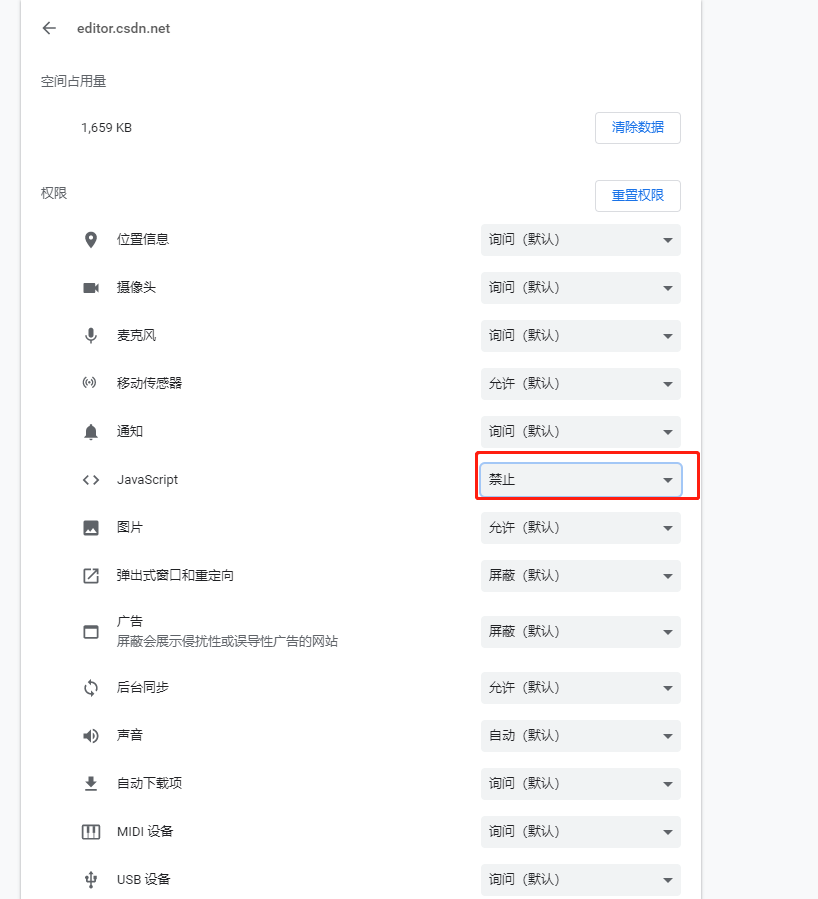Click the 摄像头 camera icon
This screenshot has width=818, height=899.
point(91,287)
